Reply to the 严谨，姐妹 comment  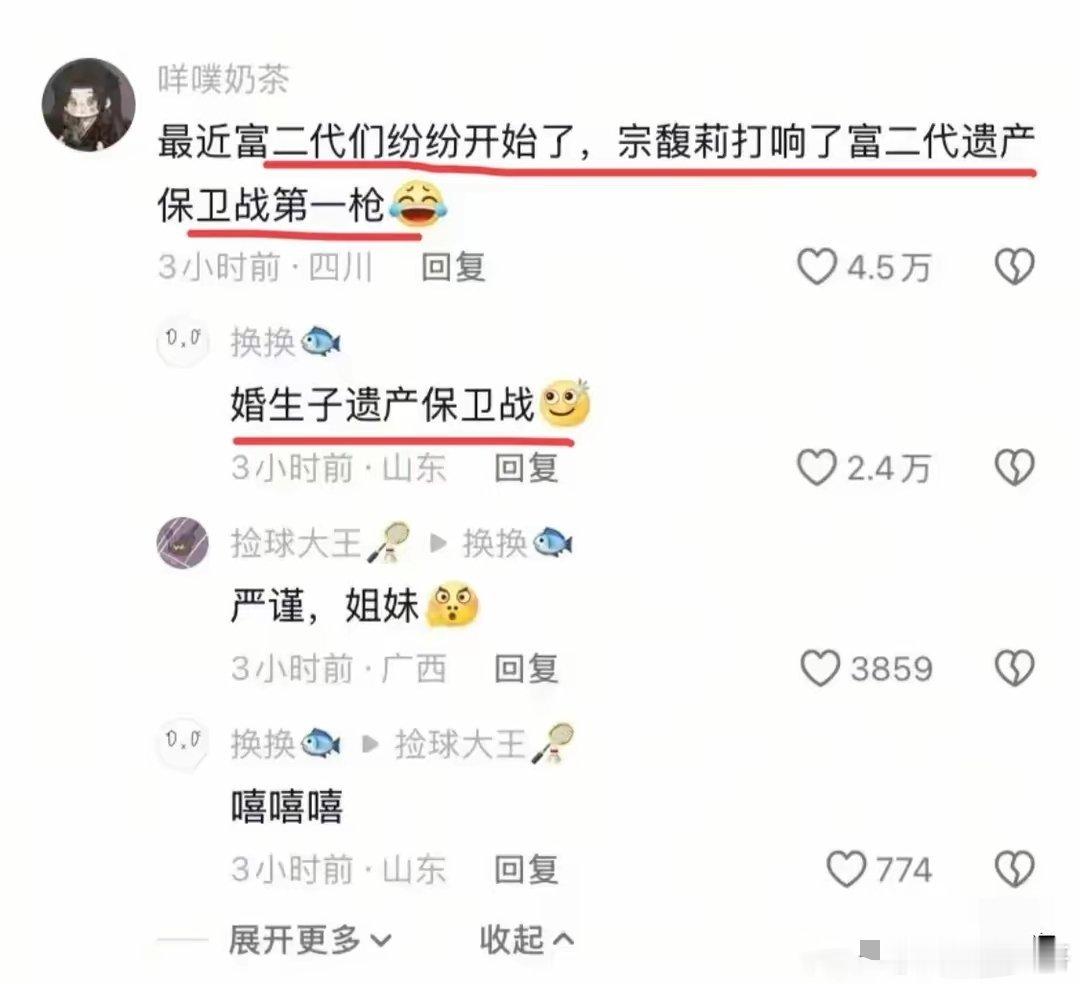pos(527,669)
